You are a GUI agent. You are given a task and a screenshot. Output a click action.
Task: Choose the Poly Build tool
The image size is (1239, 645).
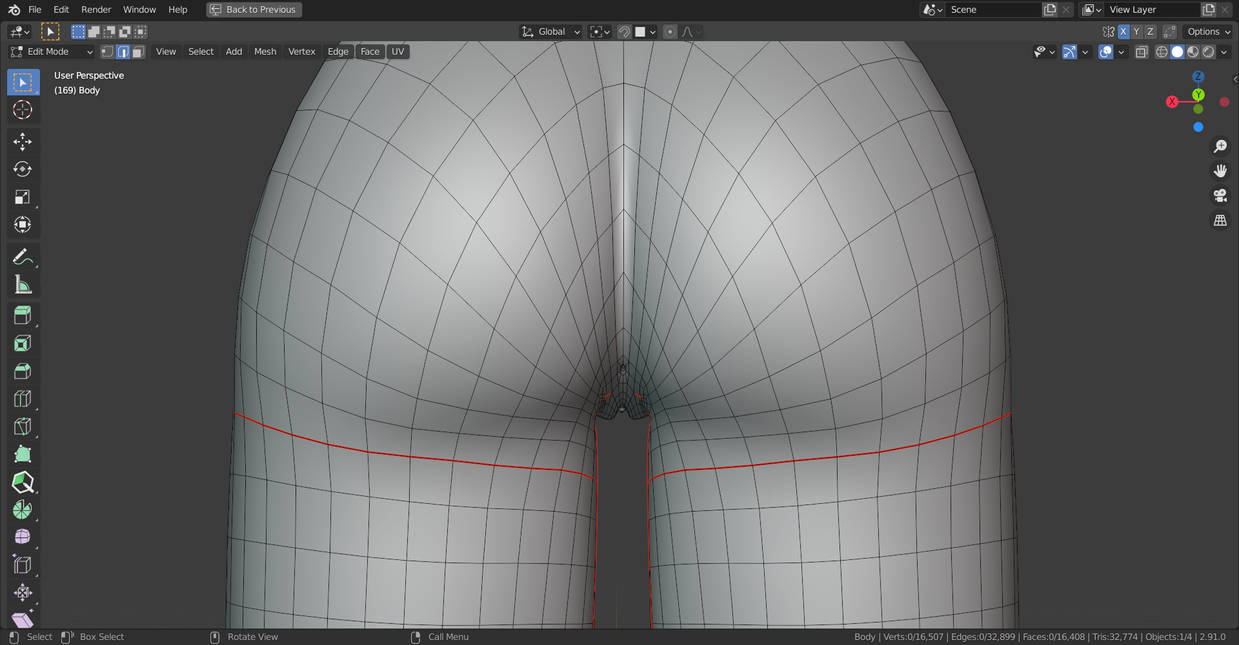pos(23,454)
